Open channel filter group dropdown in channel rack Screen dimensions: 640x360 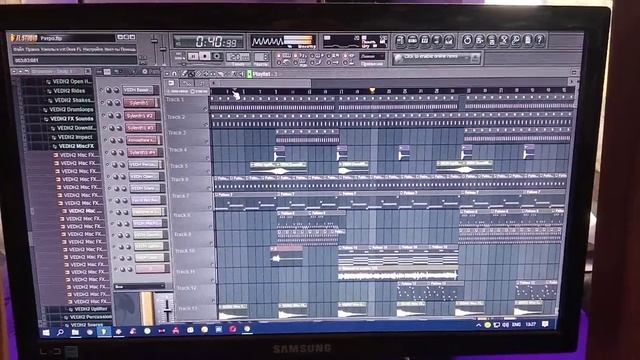tap(139, 287)
